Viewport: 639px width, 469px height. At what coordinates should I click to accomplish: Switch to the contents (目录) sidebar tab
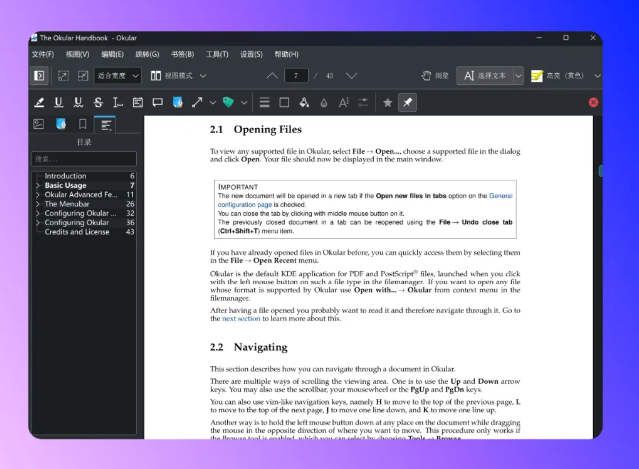(106, 124)
